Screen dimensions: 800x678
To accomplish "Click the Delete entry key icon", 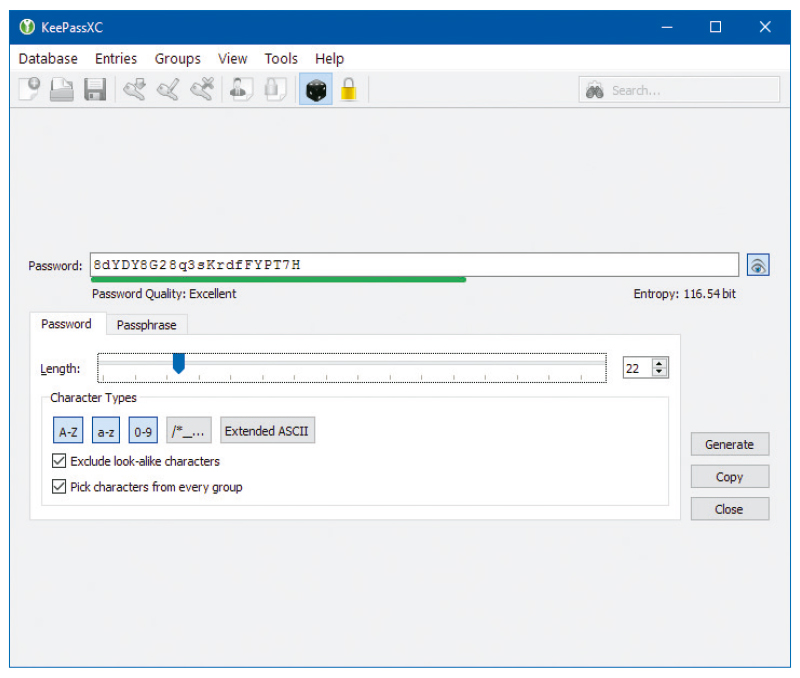I will point(203,90).
